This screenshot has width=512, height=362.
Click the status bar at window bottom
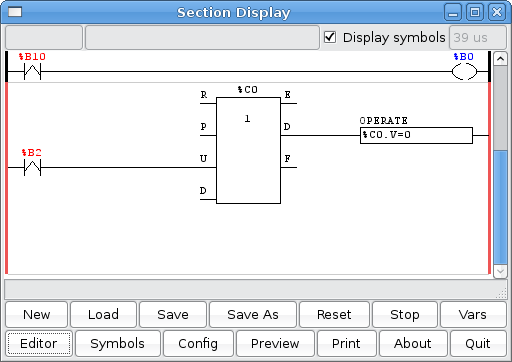[x=255, y=289]
